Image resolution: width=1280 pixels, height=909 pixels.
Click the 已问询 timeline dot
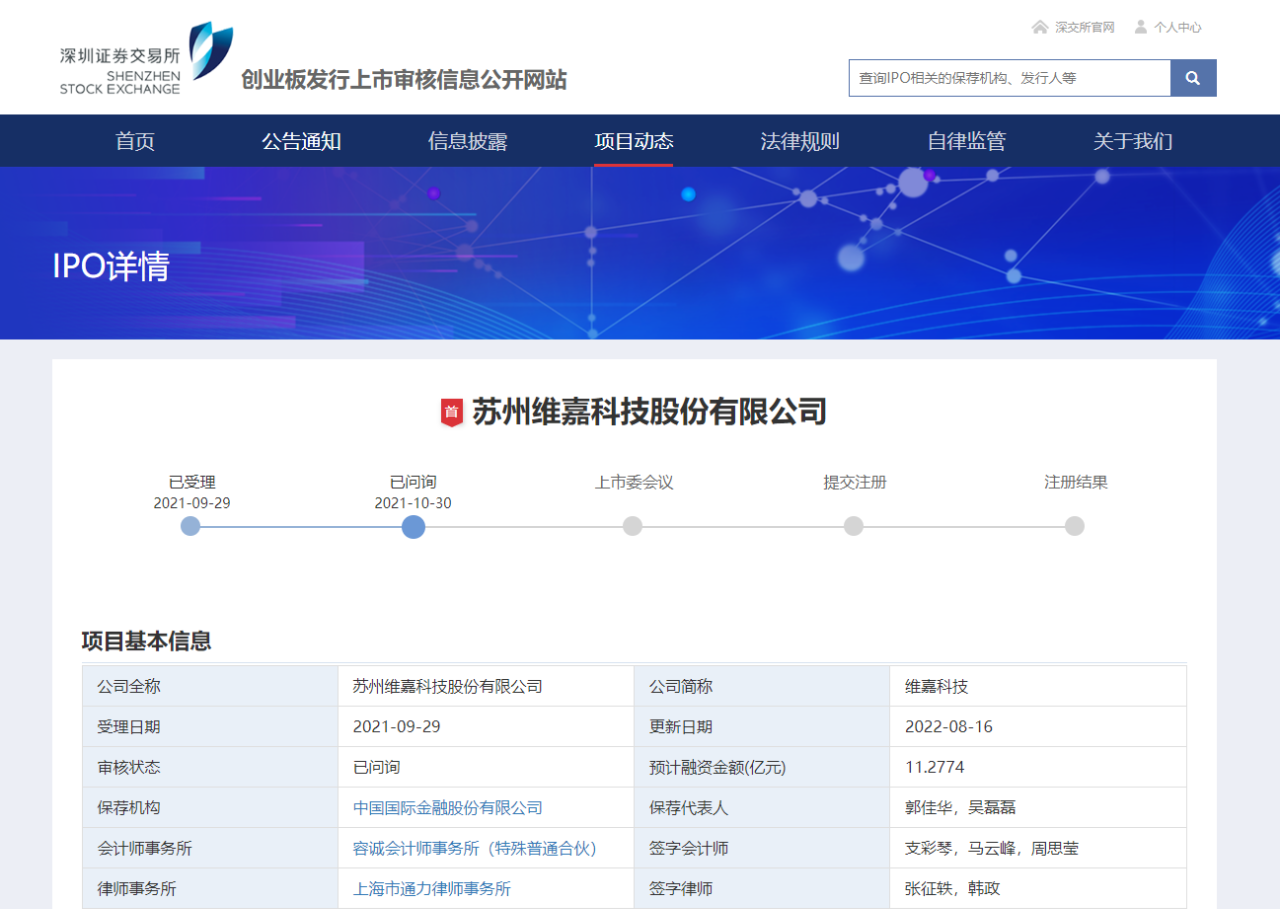413,526
